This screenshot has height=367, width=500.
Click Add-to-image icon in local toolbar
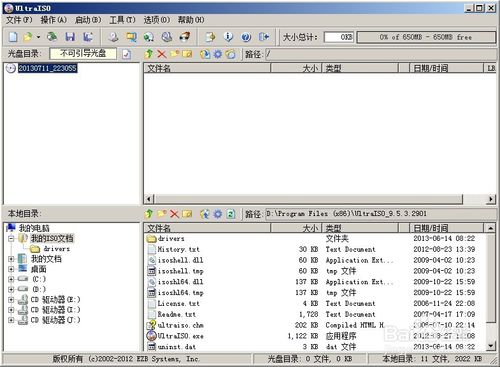point(205,214)
